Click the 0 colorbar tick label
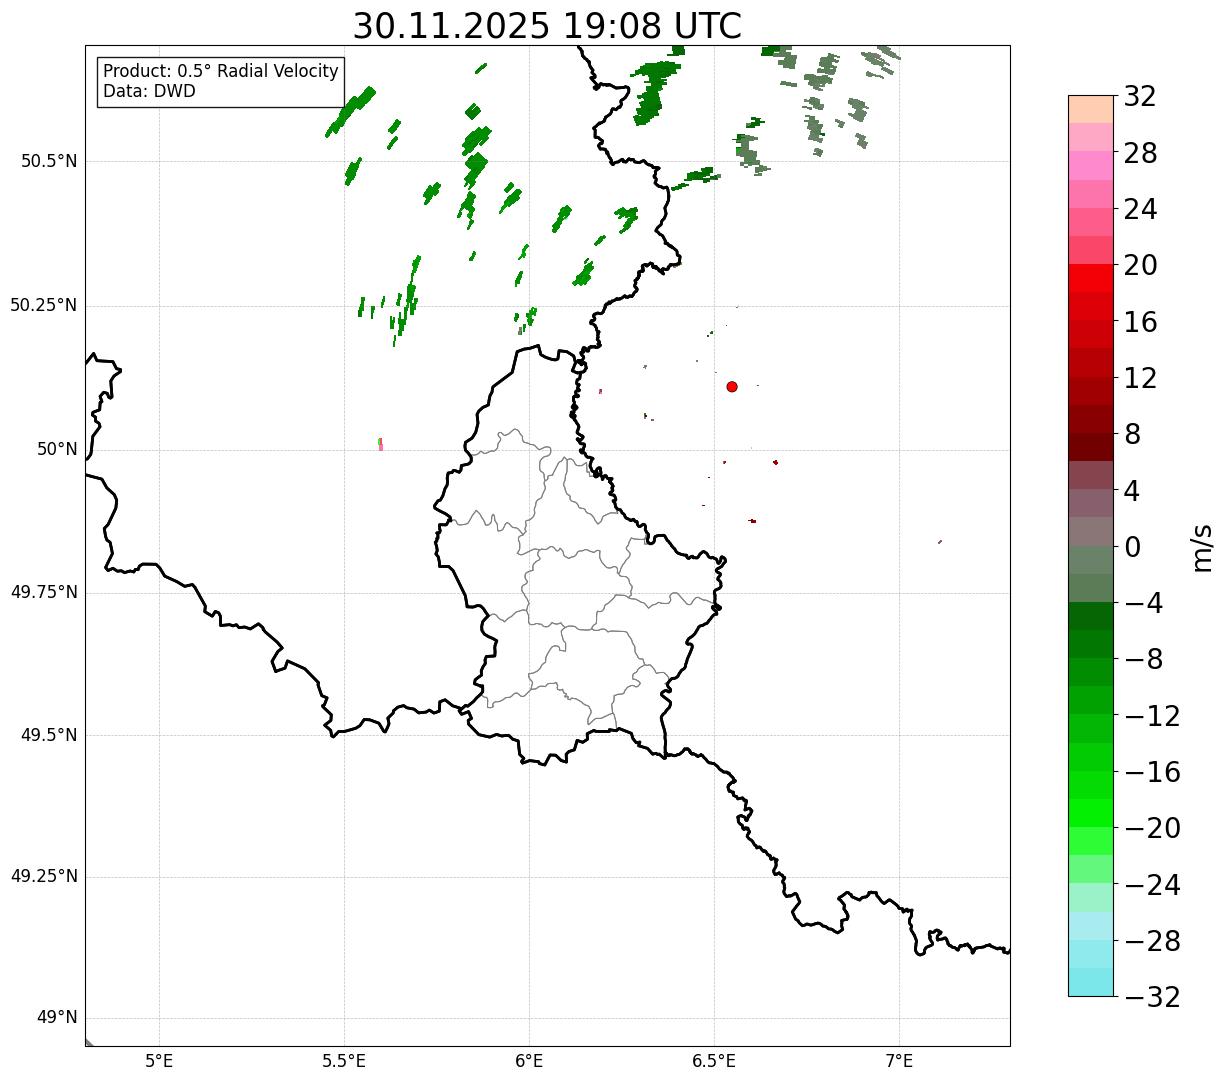This screenshot has width=1225, height=1081. (x=1132, y=547)
